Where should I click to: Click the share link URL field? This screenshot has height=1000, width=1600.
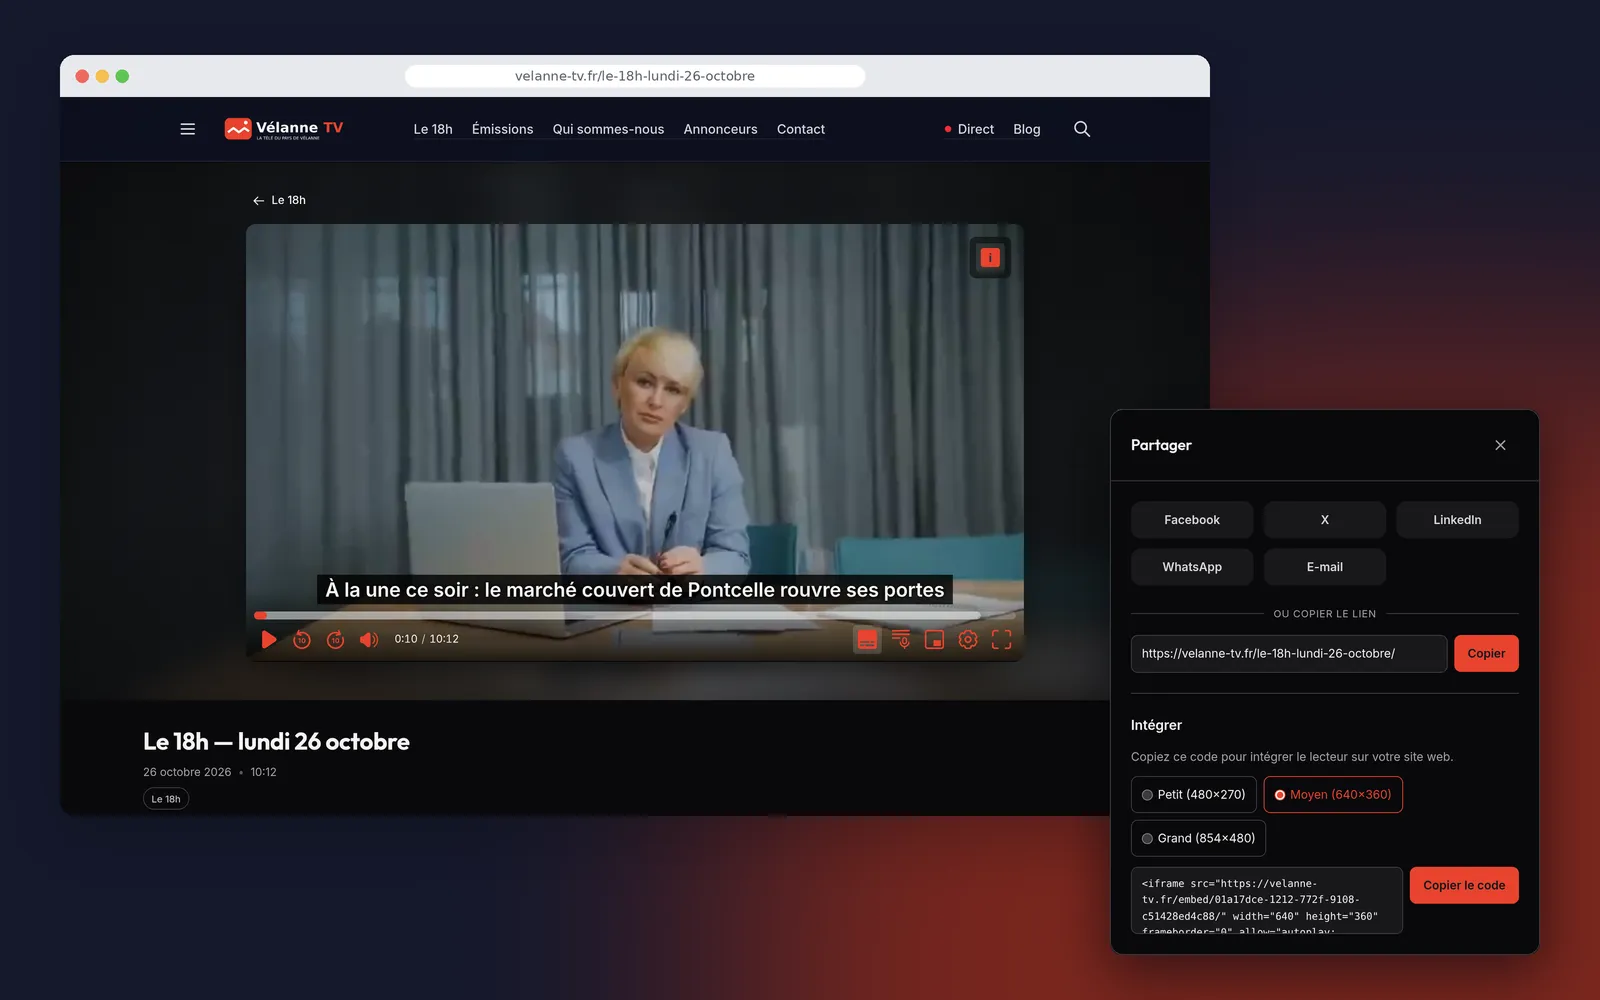point(1289,654)
